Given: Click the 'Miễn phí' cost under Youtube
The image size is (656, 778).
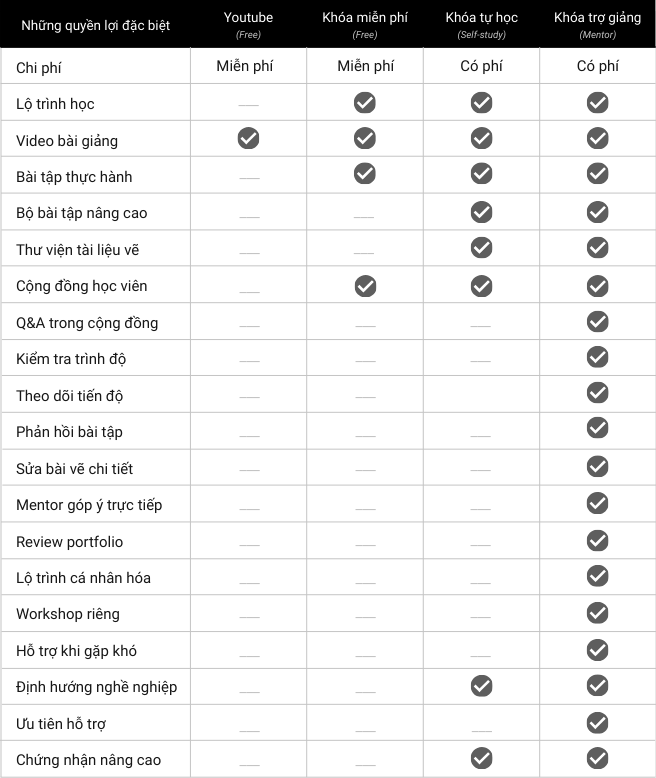Looking at the screenshot, I should point(245,66).
